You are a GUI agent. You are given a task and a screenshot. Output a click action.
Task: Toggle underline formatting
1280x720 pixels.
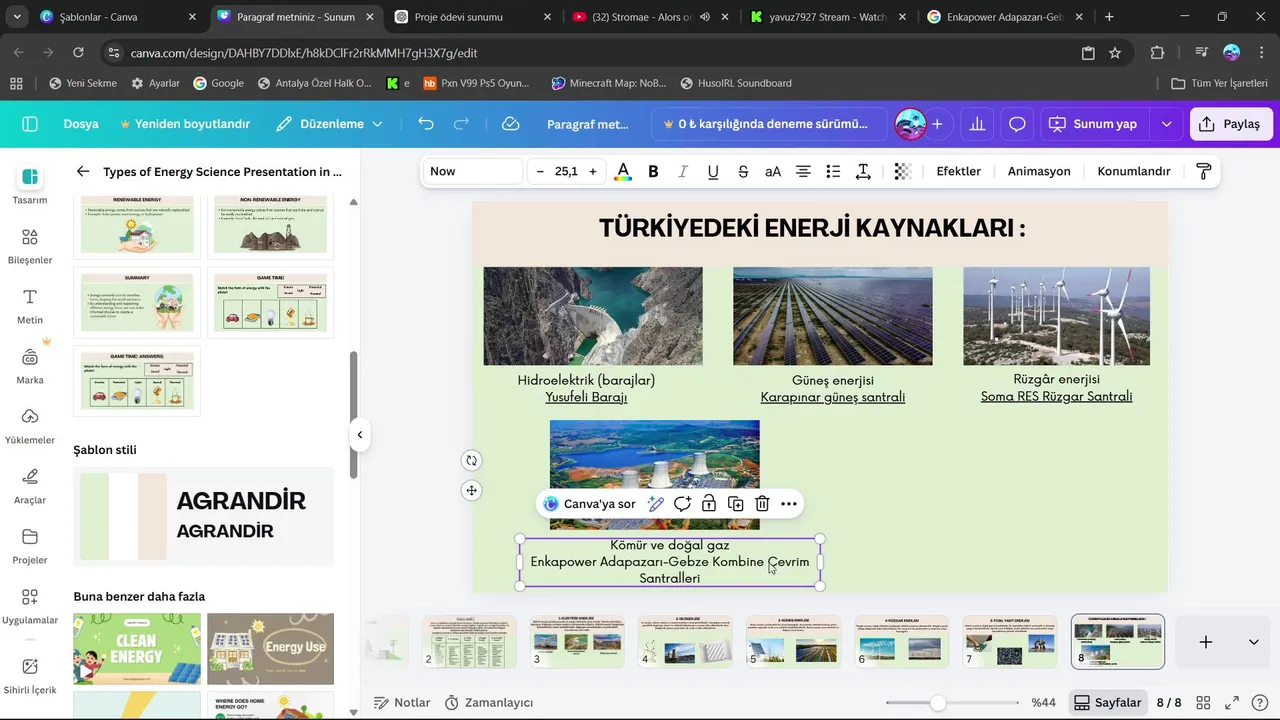point(713,172)
